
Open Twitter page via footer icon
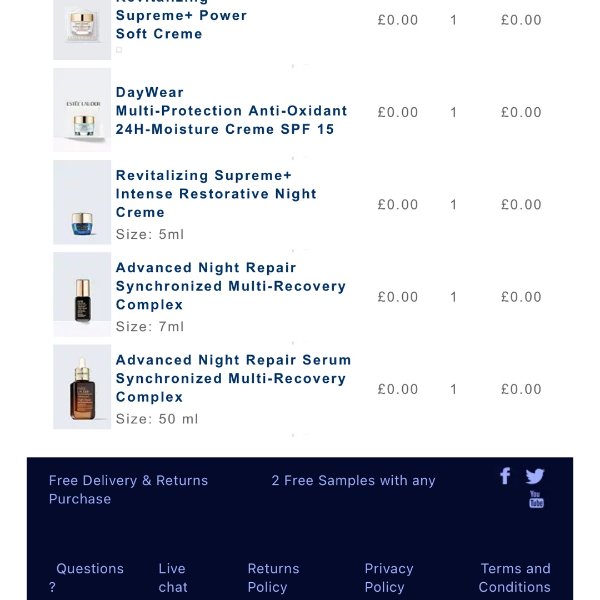click(535, 477)
